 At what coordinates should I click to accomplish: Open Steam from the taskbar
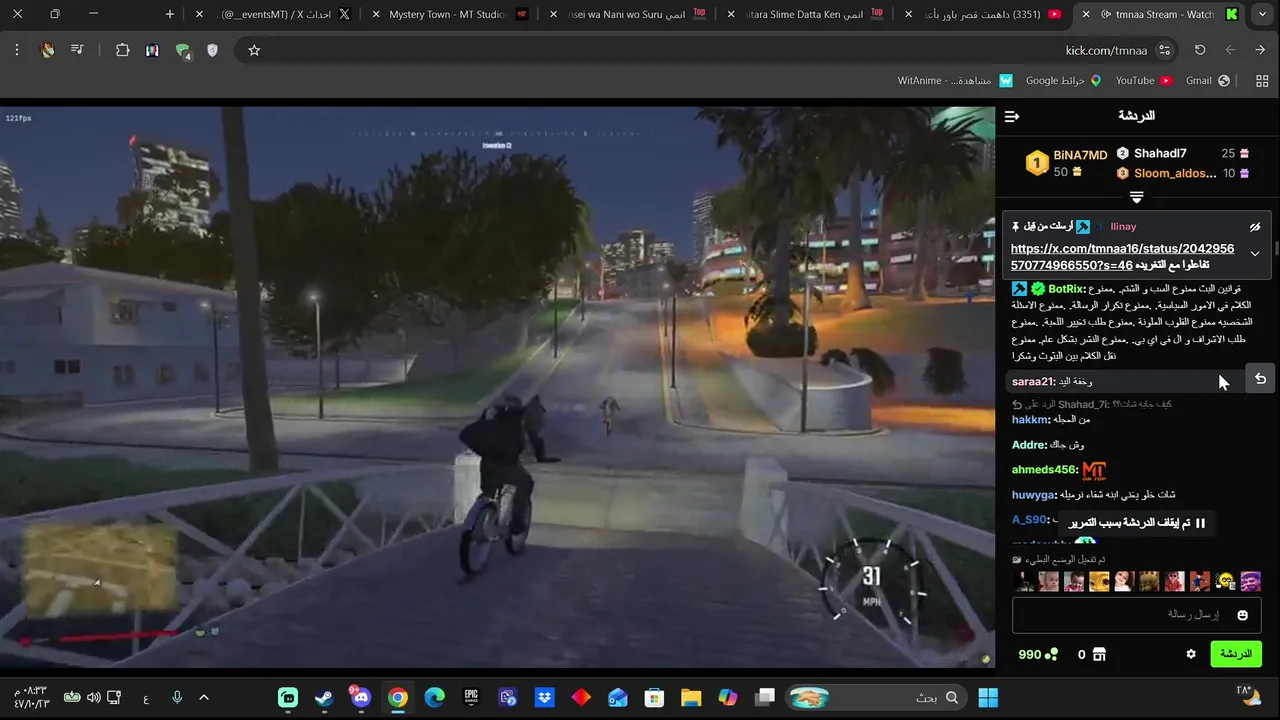tap(324, 697)
